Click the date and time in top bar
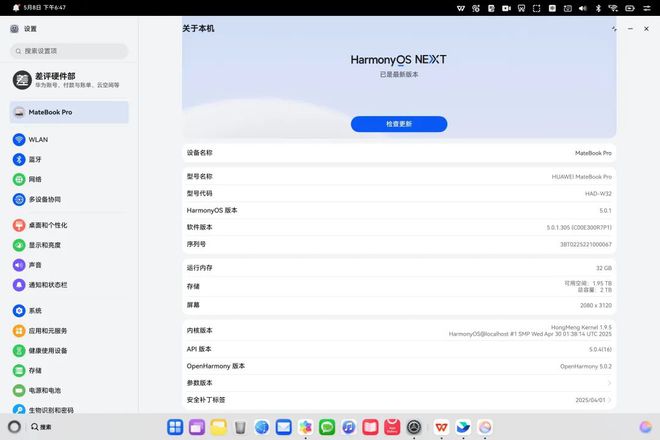The width and height of the screenshot is (660, 440). click(45, 8)
